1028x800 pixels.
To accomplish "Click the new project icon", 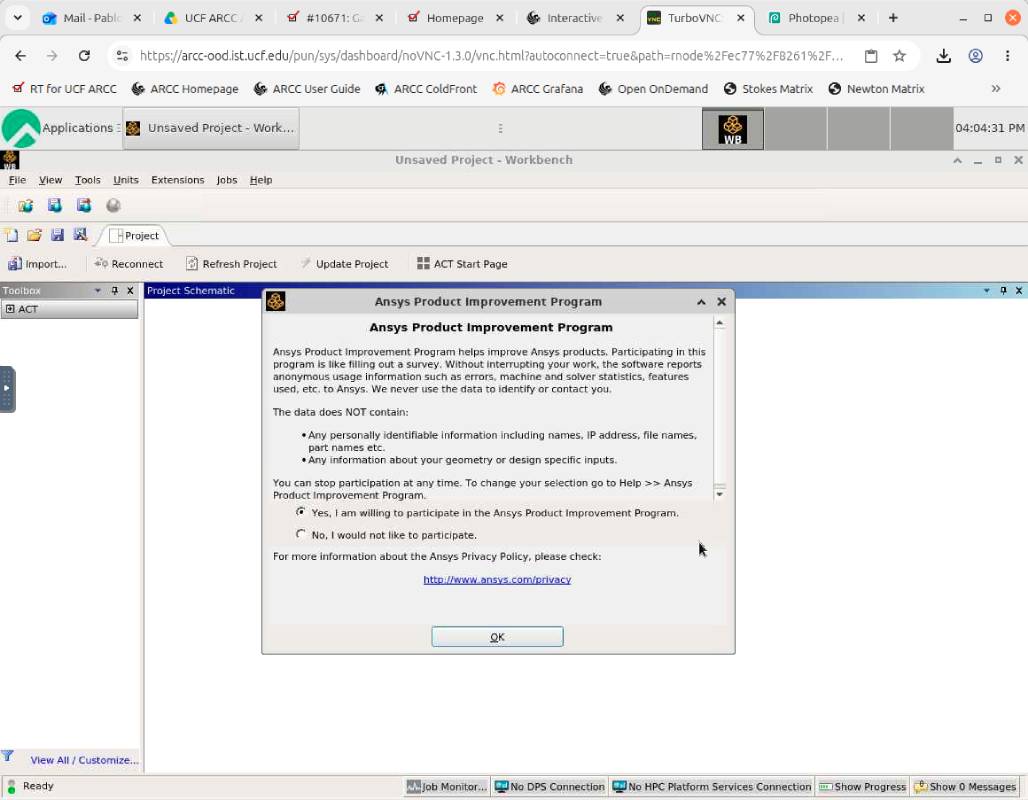I will click(11, 235).
